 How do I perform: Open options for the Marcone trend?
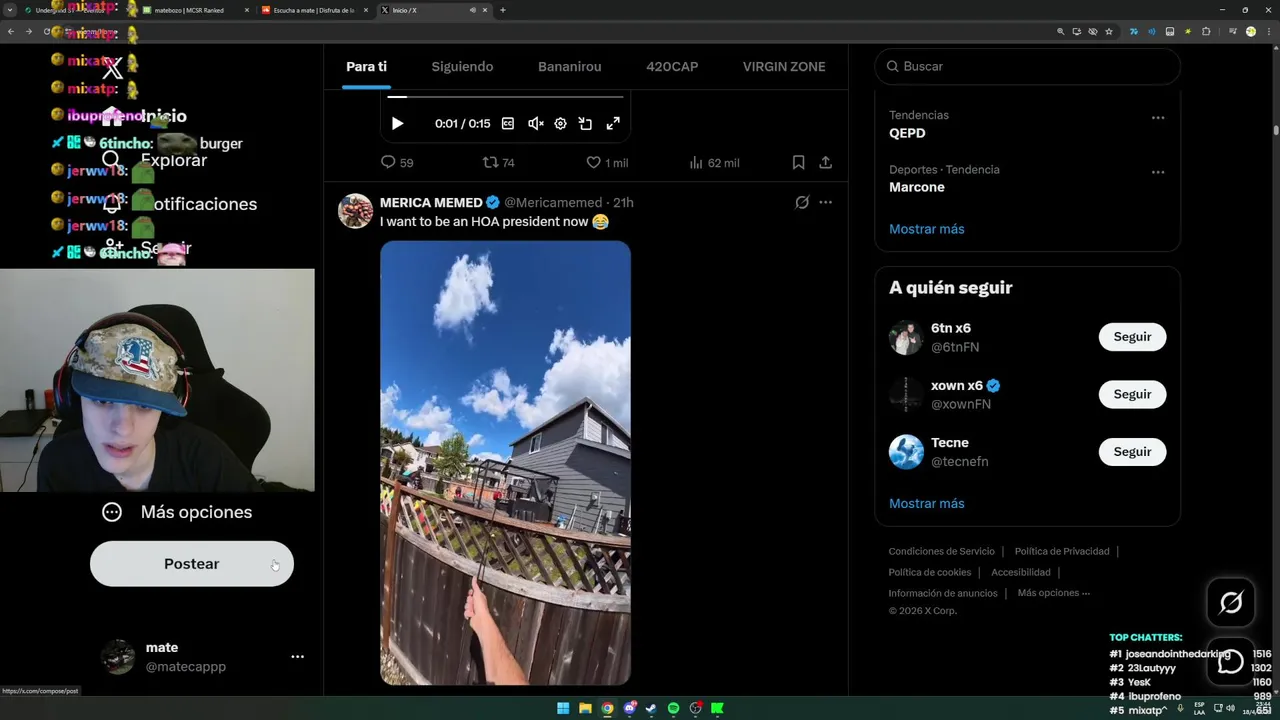click(x=1158, y=171)
